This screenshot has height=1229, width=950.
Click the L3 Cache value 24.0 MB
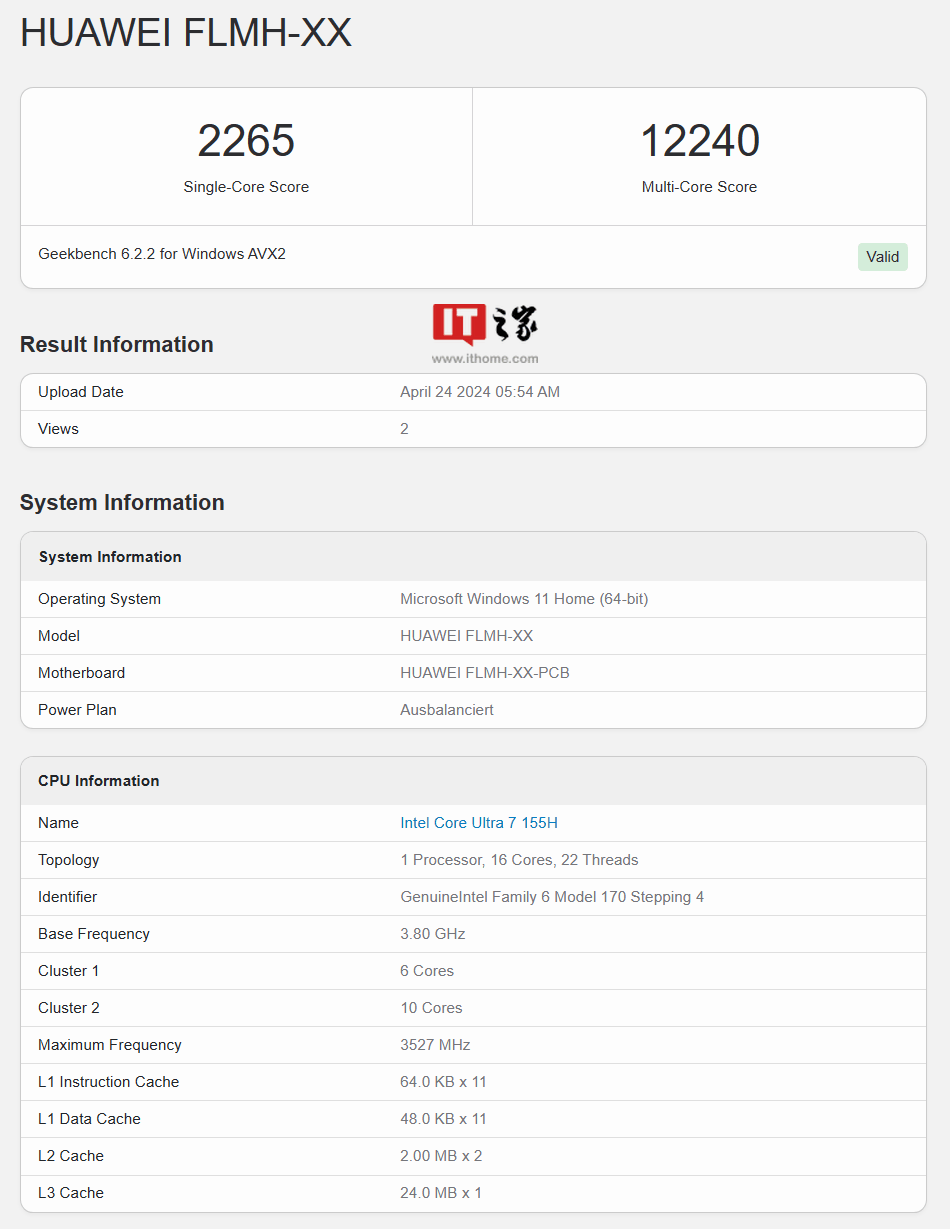pyautogui.click(x=441, y=1193)
